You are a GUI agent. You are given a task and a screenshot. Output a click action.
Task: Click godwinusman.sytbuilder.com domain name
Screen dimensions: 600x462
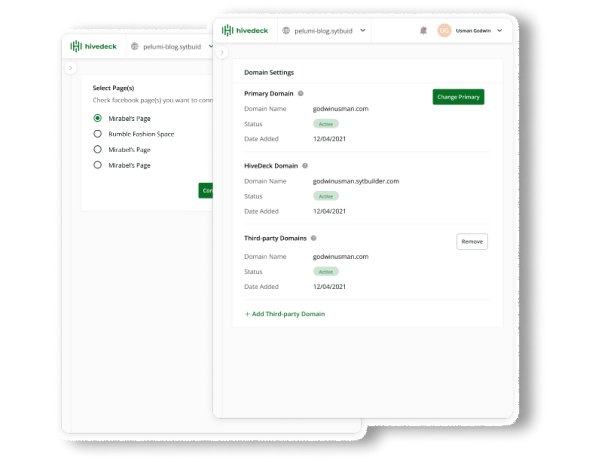[356, 181]
